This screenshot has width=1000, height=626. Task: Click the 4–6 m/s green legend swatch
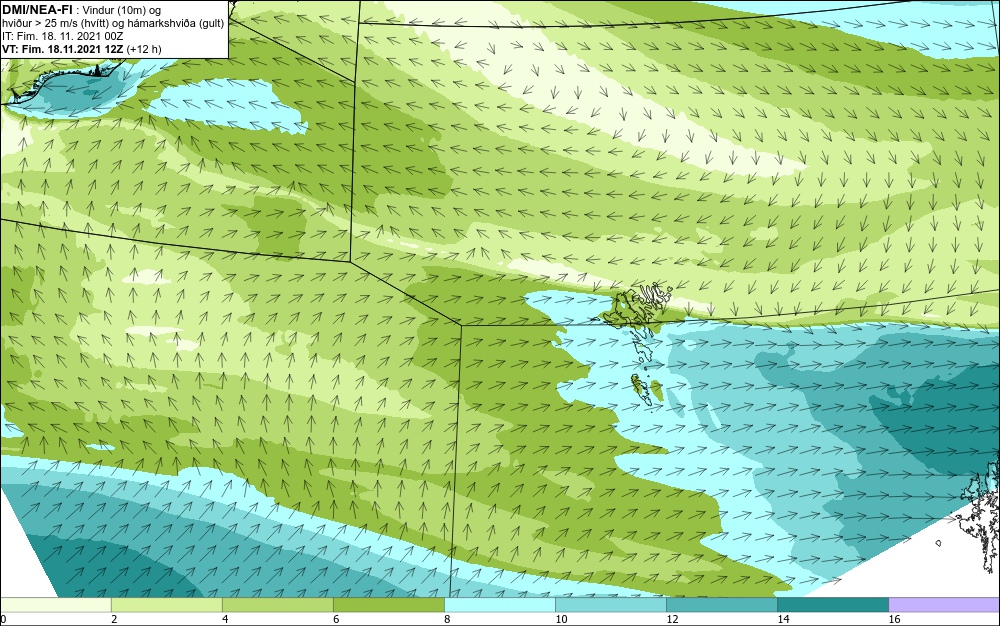pos(277,605)
